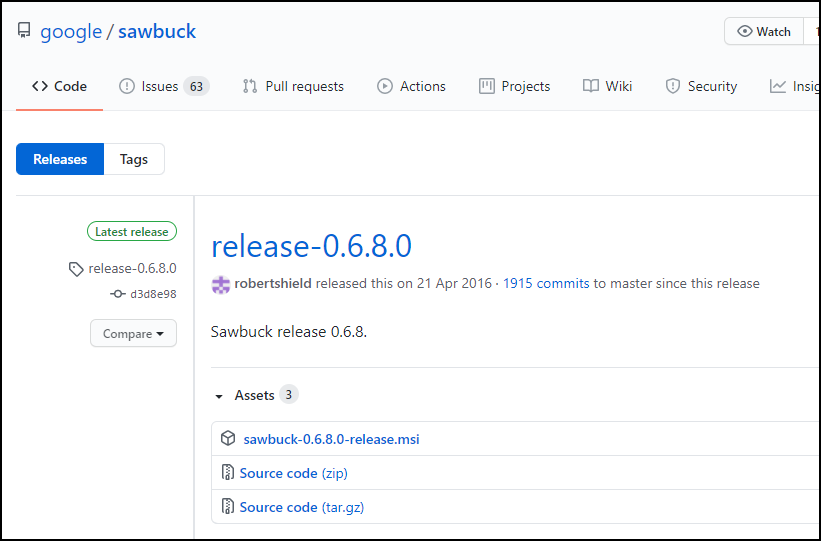Download Source code (tar.gz)
The image size is (821, 541).
tap(302, 507)
